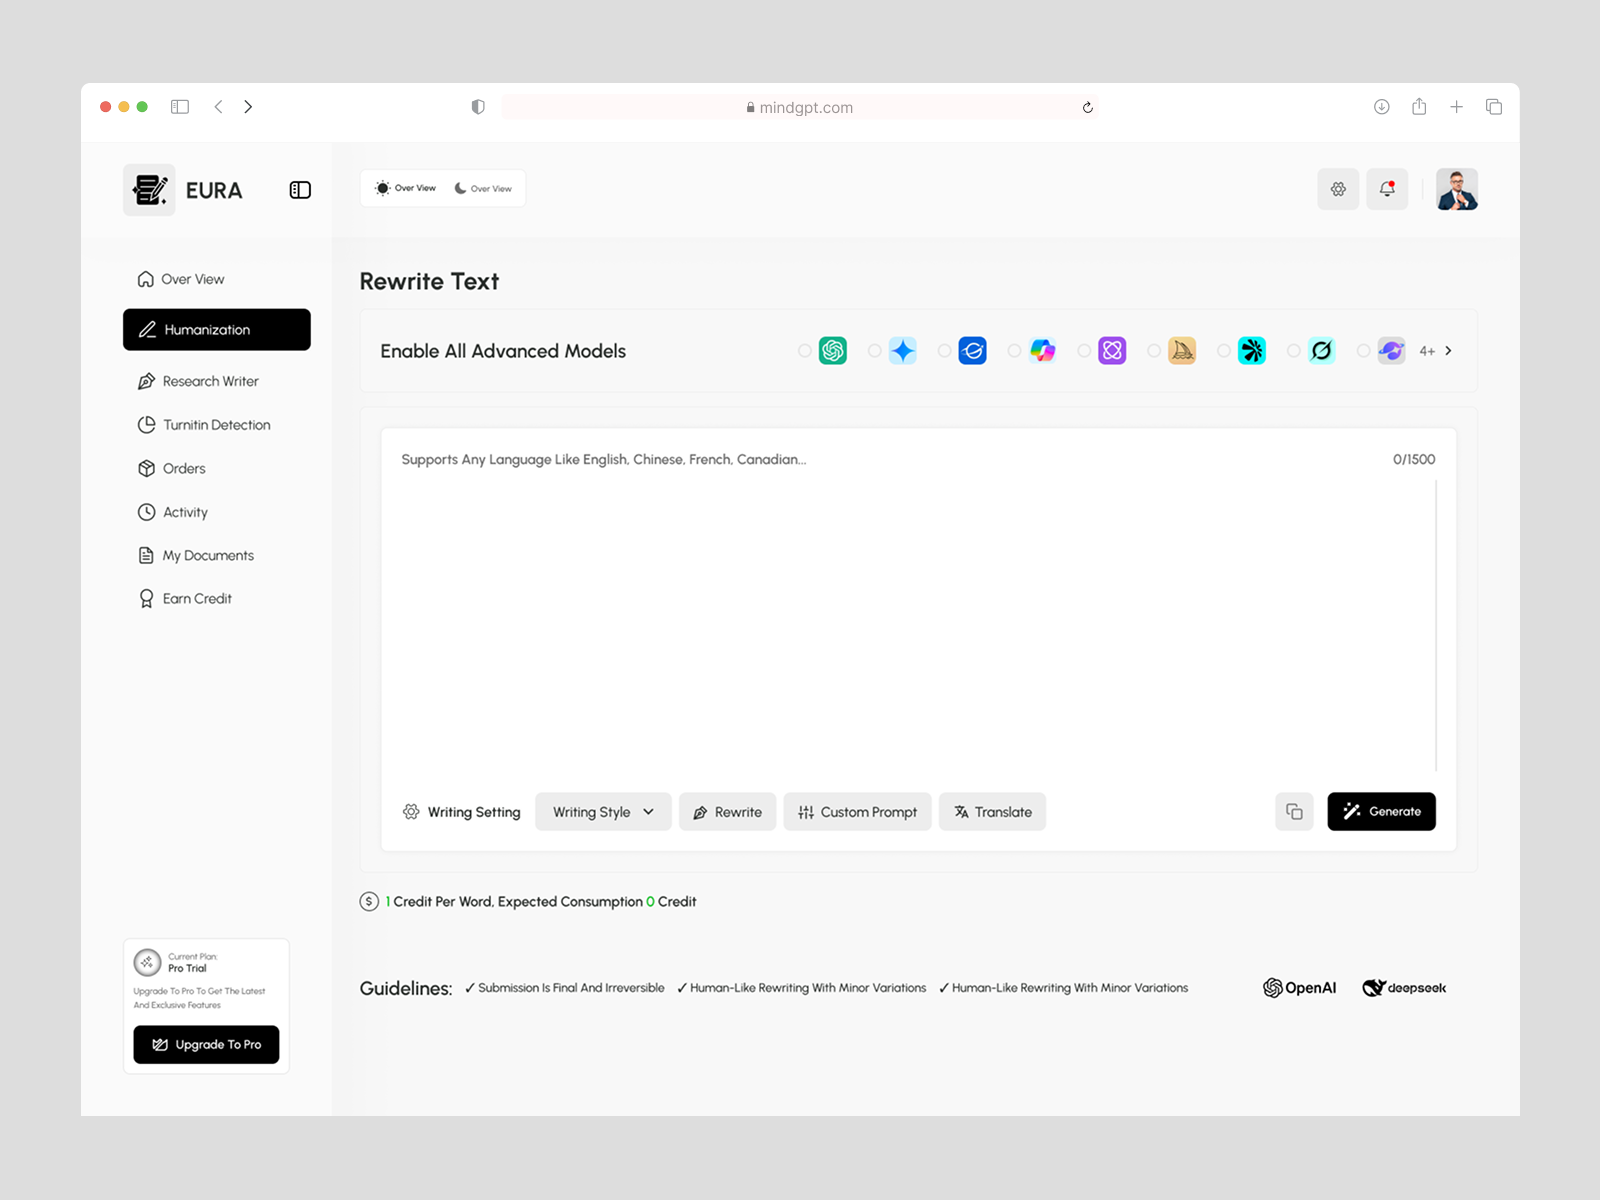This screenshot has width=1600, height=1200.
Task: Open the Writing Style dropdown
Action: (603, 811)
